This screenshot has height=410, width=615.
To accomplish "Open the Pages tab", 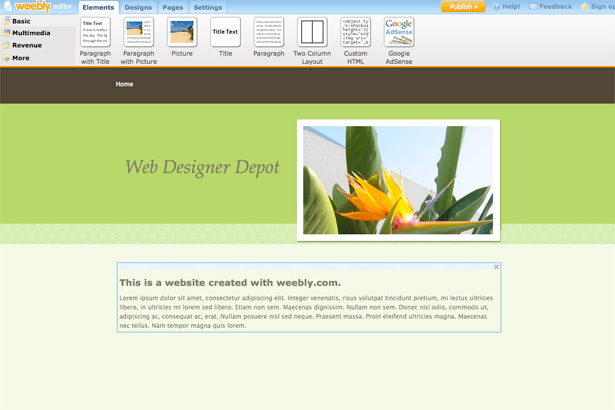I will (x=172, y=7).
